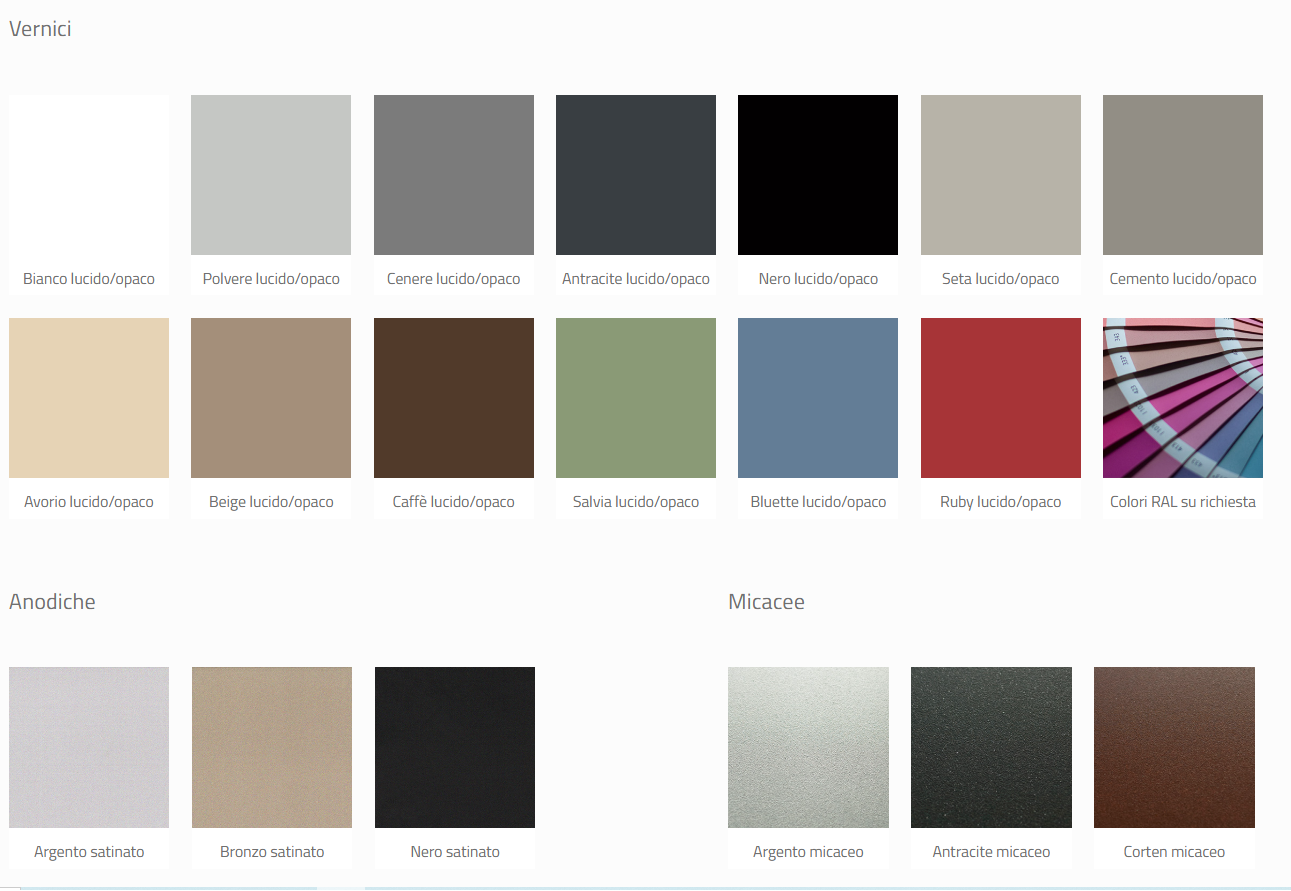Pick the Cemento lucido/opaco swatch
Viewport: 1291px width, 891px height.
(1183, 175)
